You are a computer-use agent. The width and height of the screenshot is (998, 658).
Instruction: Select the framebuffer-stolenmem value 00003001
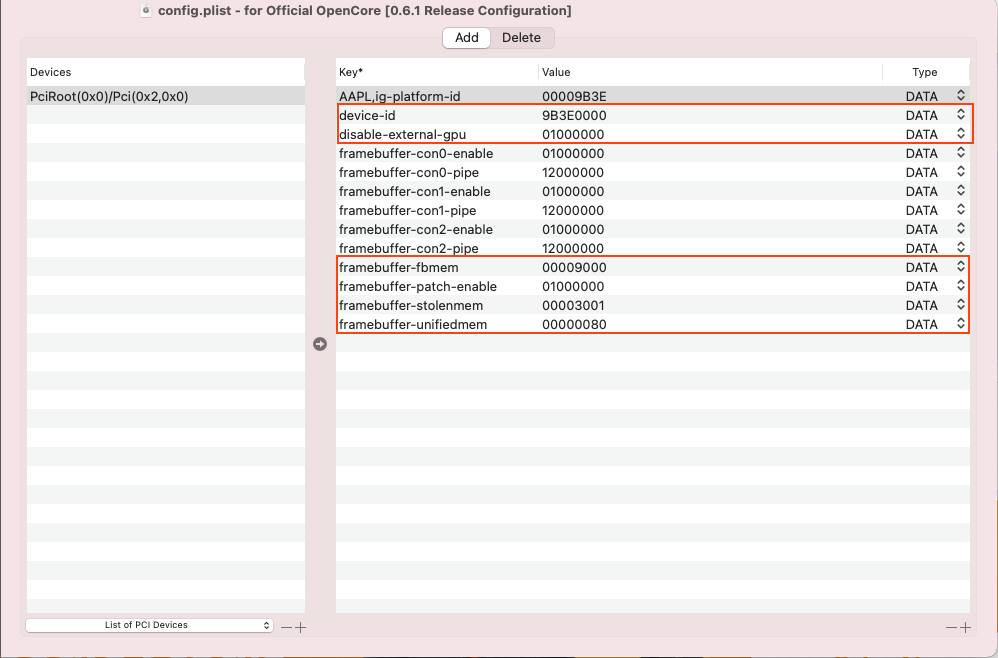(574, 305)
